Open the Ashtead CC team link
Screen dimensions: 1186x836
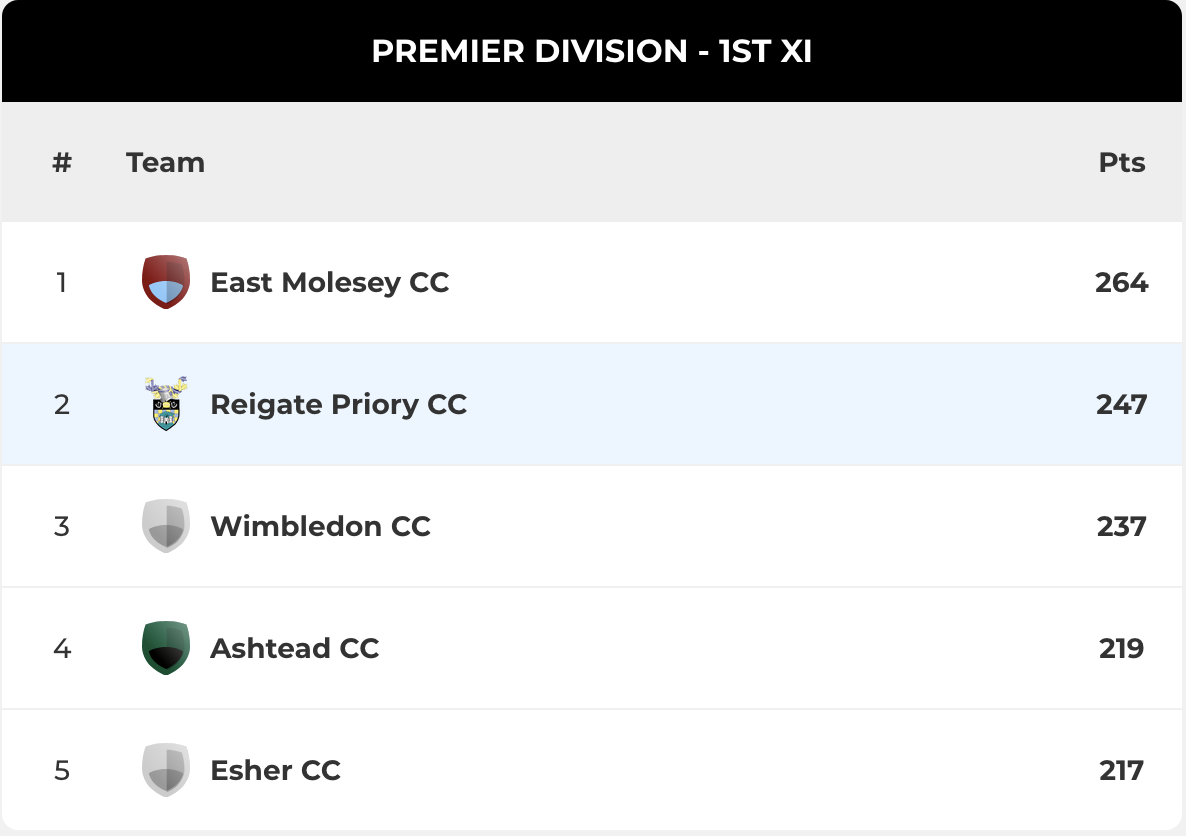pos(294,648)
